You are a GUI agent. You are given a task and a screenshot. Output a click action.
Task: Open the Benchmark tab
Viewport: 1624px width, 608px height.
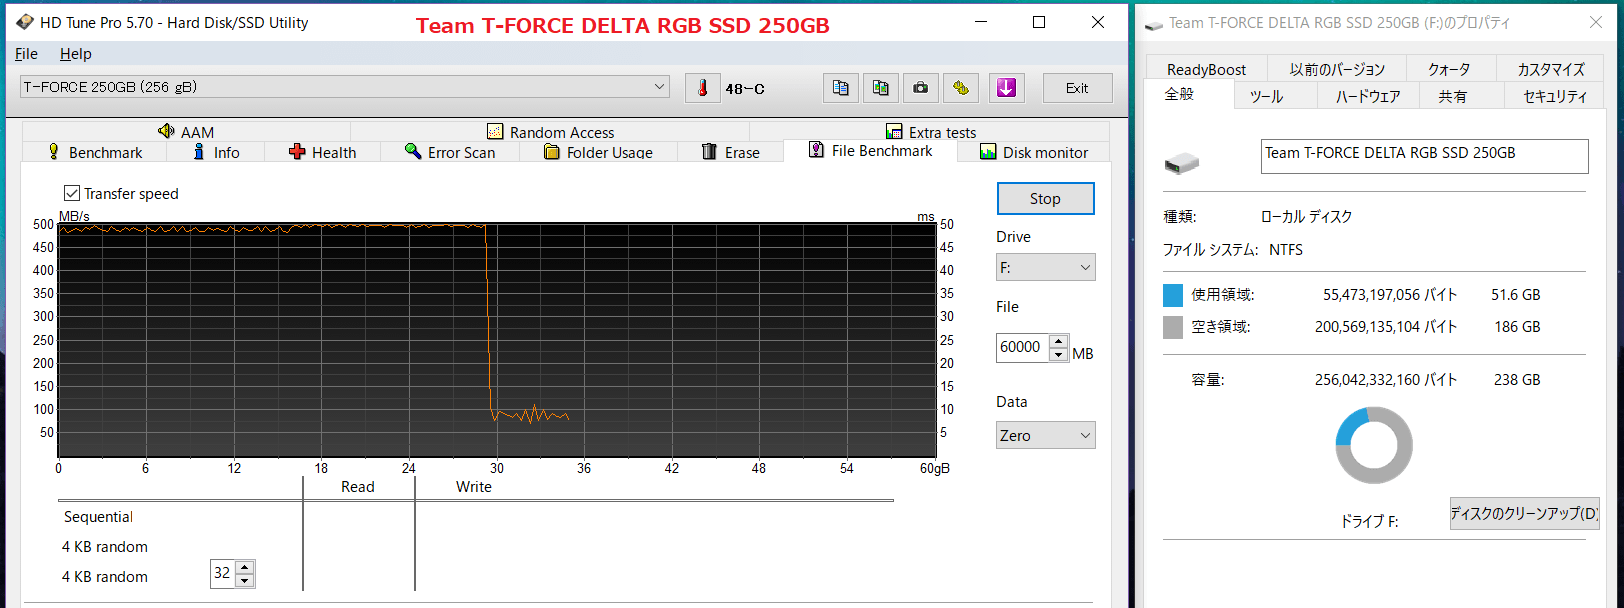(95, 152)
